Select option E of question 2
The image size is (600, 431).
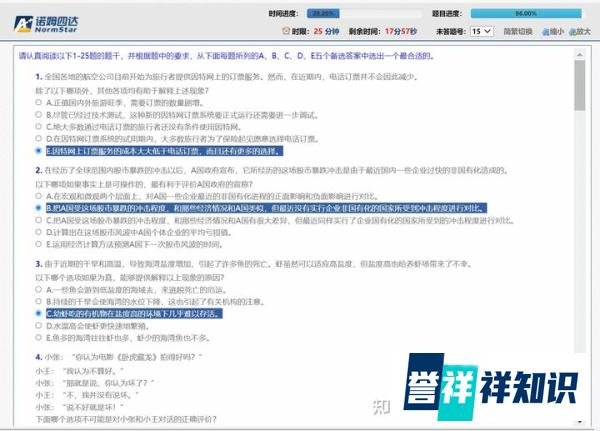pos(38,244)
